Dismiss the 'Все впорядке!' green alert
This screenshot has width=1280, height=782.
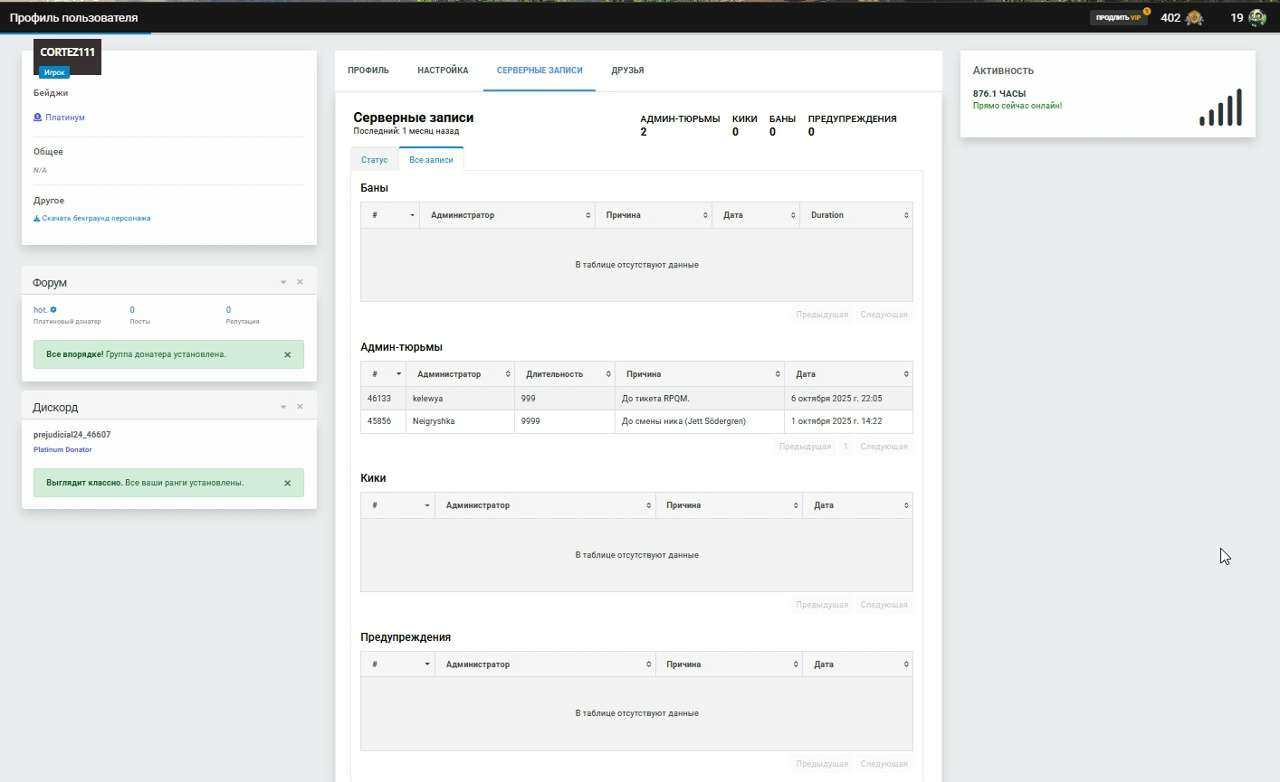[x=287, y=355]
